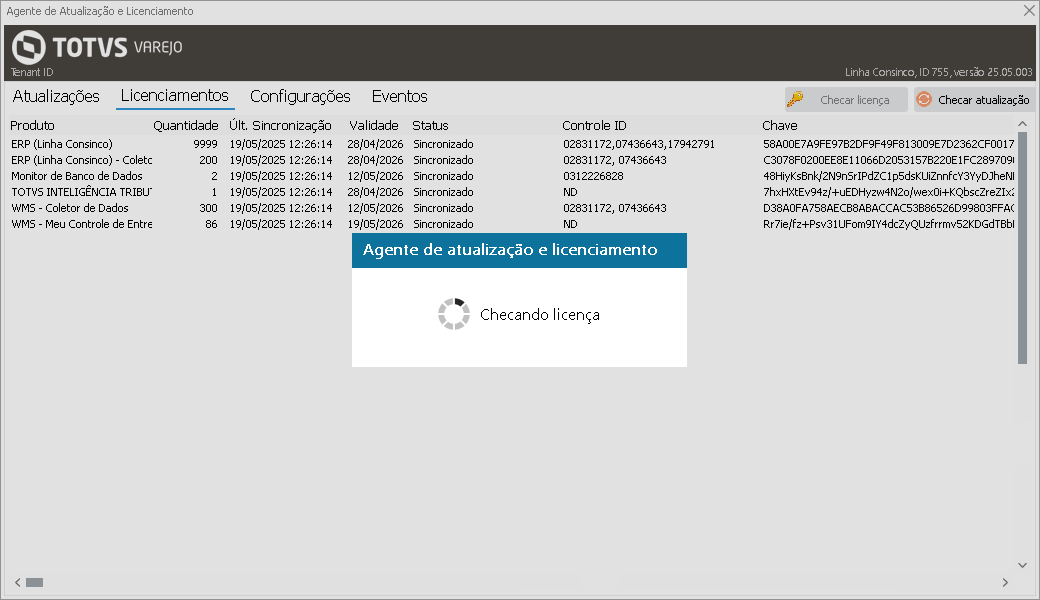The image size is (1040, 600).
Task: Click the horizontal scrollbar left arrow
Action: click(18, 582)
